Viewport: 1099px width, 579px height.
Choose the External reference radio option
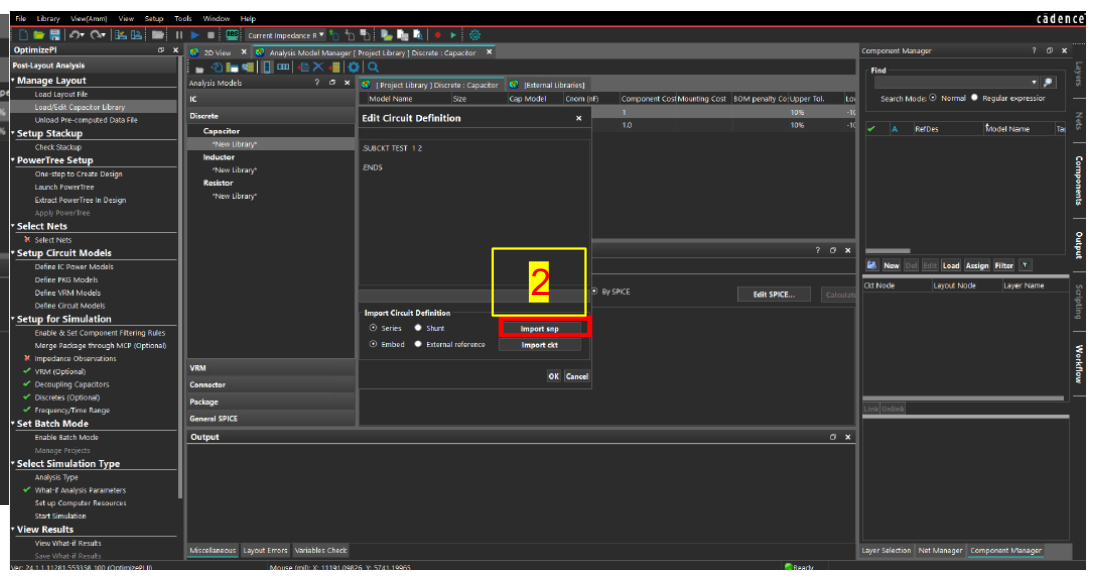click(x=418, y=344)
